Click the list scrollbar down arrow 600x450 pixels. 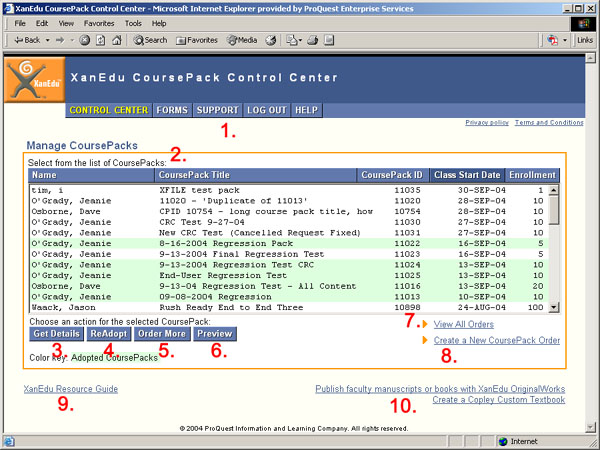coord(553,310)
